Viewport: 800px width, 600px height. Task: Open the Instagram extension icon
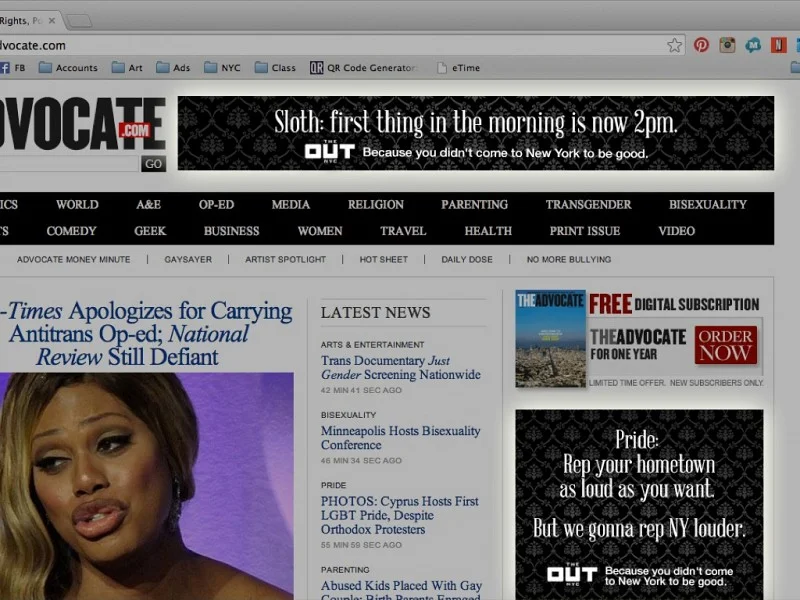pyautogui.click(x=727, y=45)
